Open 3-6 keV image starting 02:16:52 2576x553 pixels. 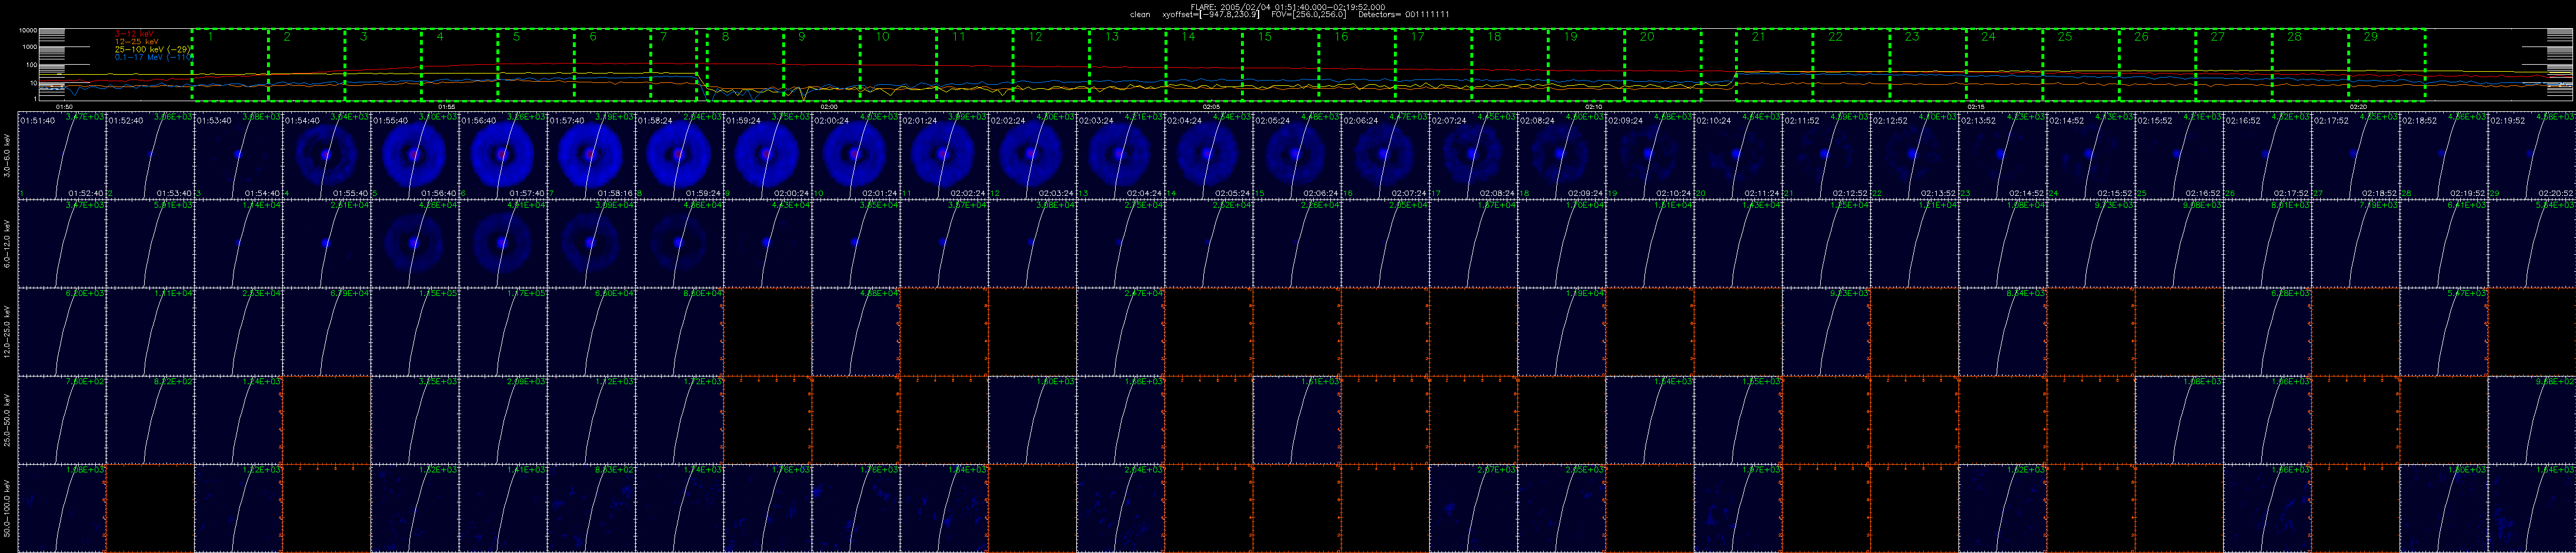click(x=2267, y=155)
